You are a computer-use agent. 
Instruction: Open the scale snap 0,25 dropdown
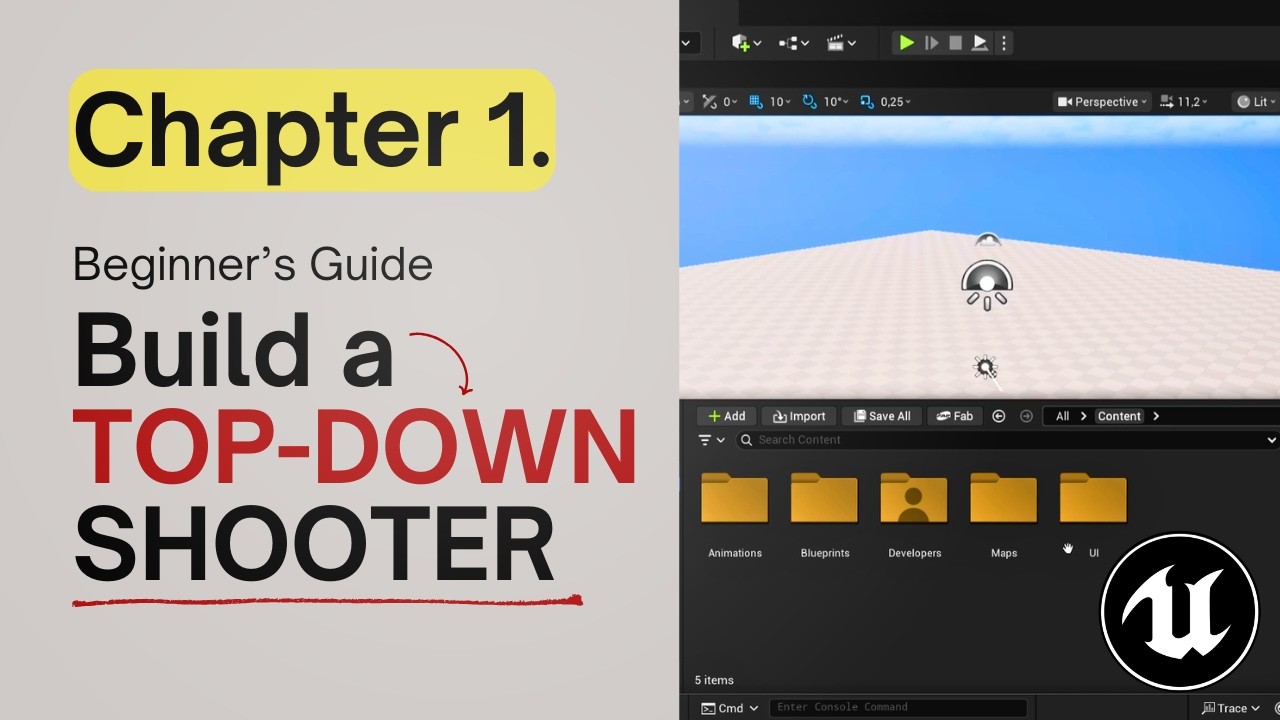[895, 102]
